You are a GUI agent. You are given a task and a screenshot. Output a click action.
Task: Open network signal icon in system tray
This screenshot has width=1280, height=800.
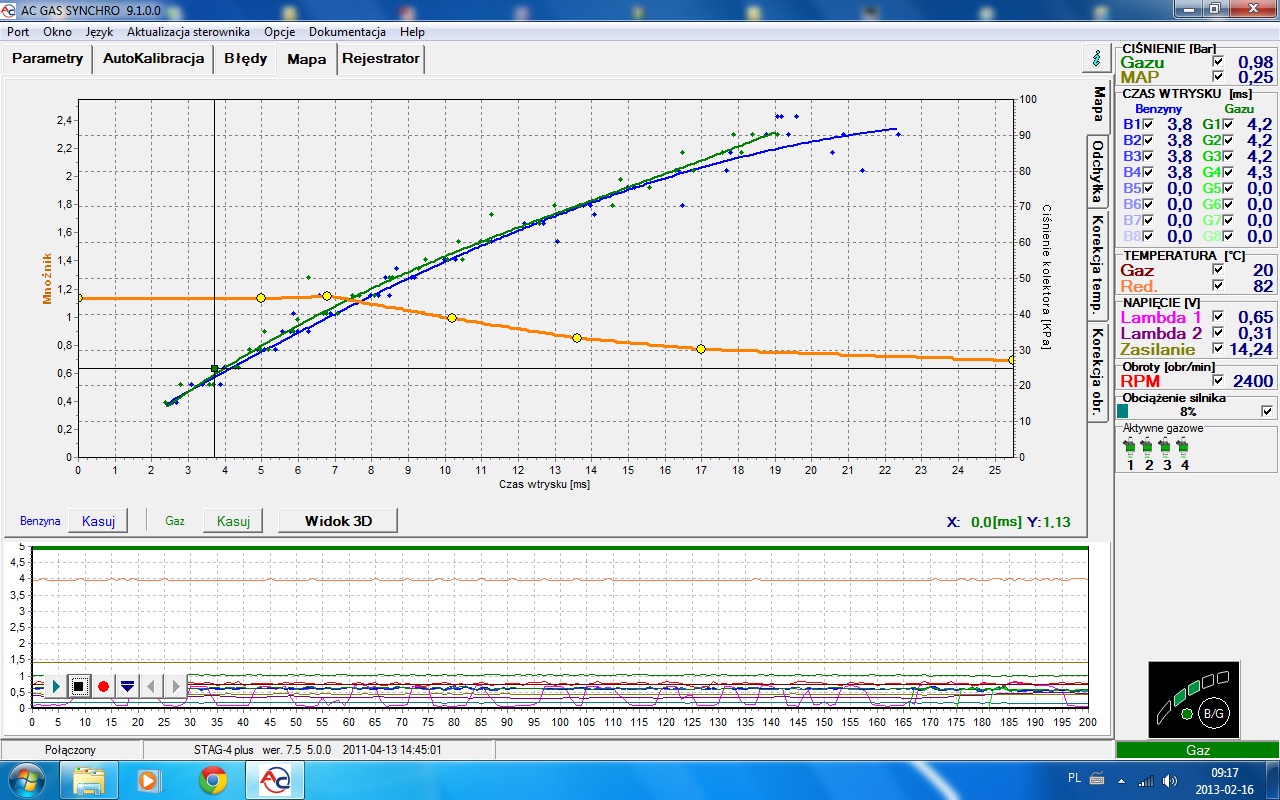tap(1145, 780)
